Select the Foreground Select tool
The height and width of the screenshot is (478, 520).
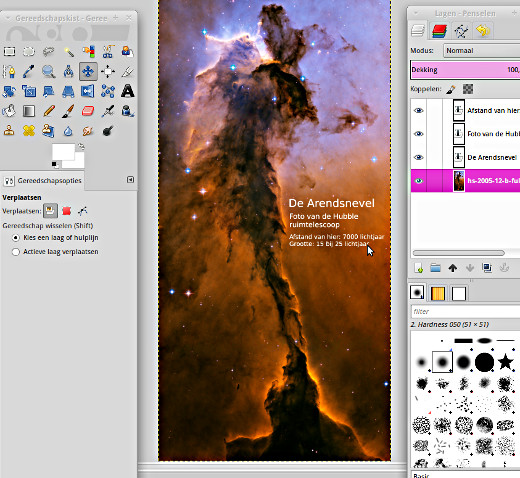[128, 52]
